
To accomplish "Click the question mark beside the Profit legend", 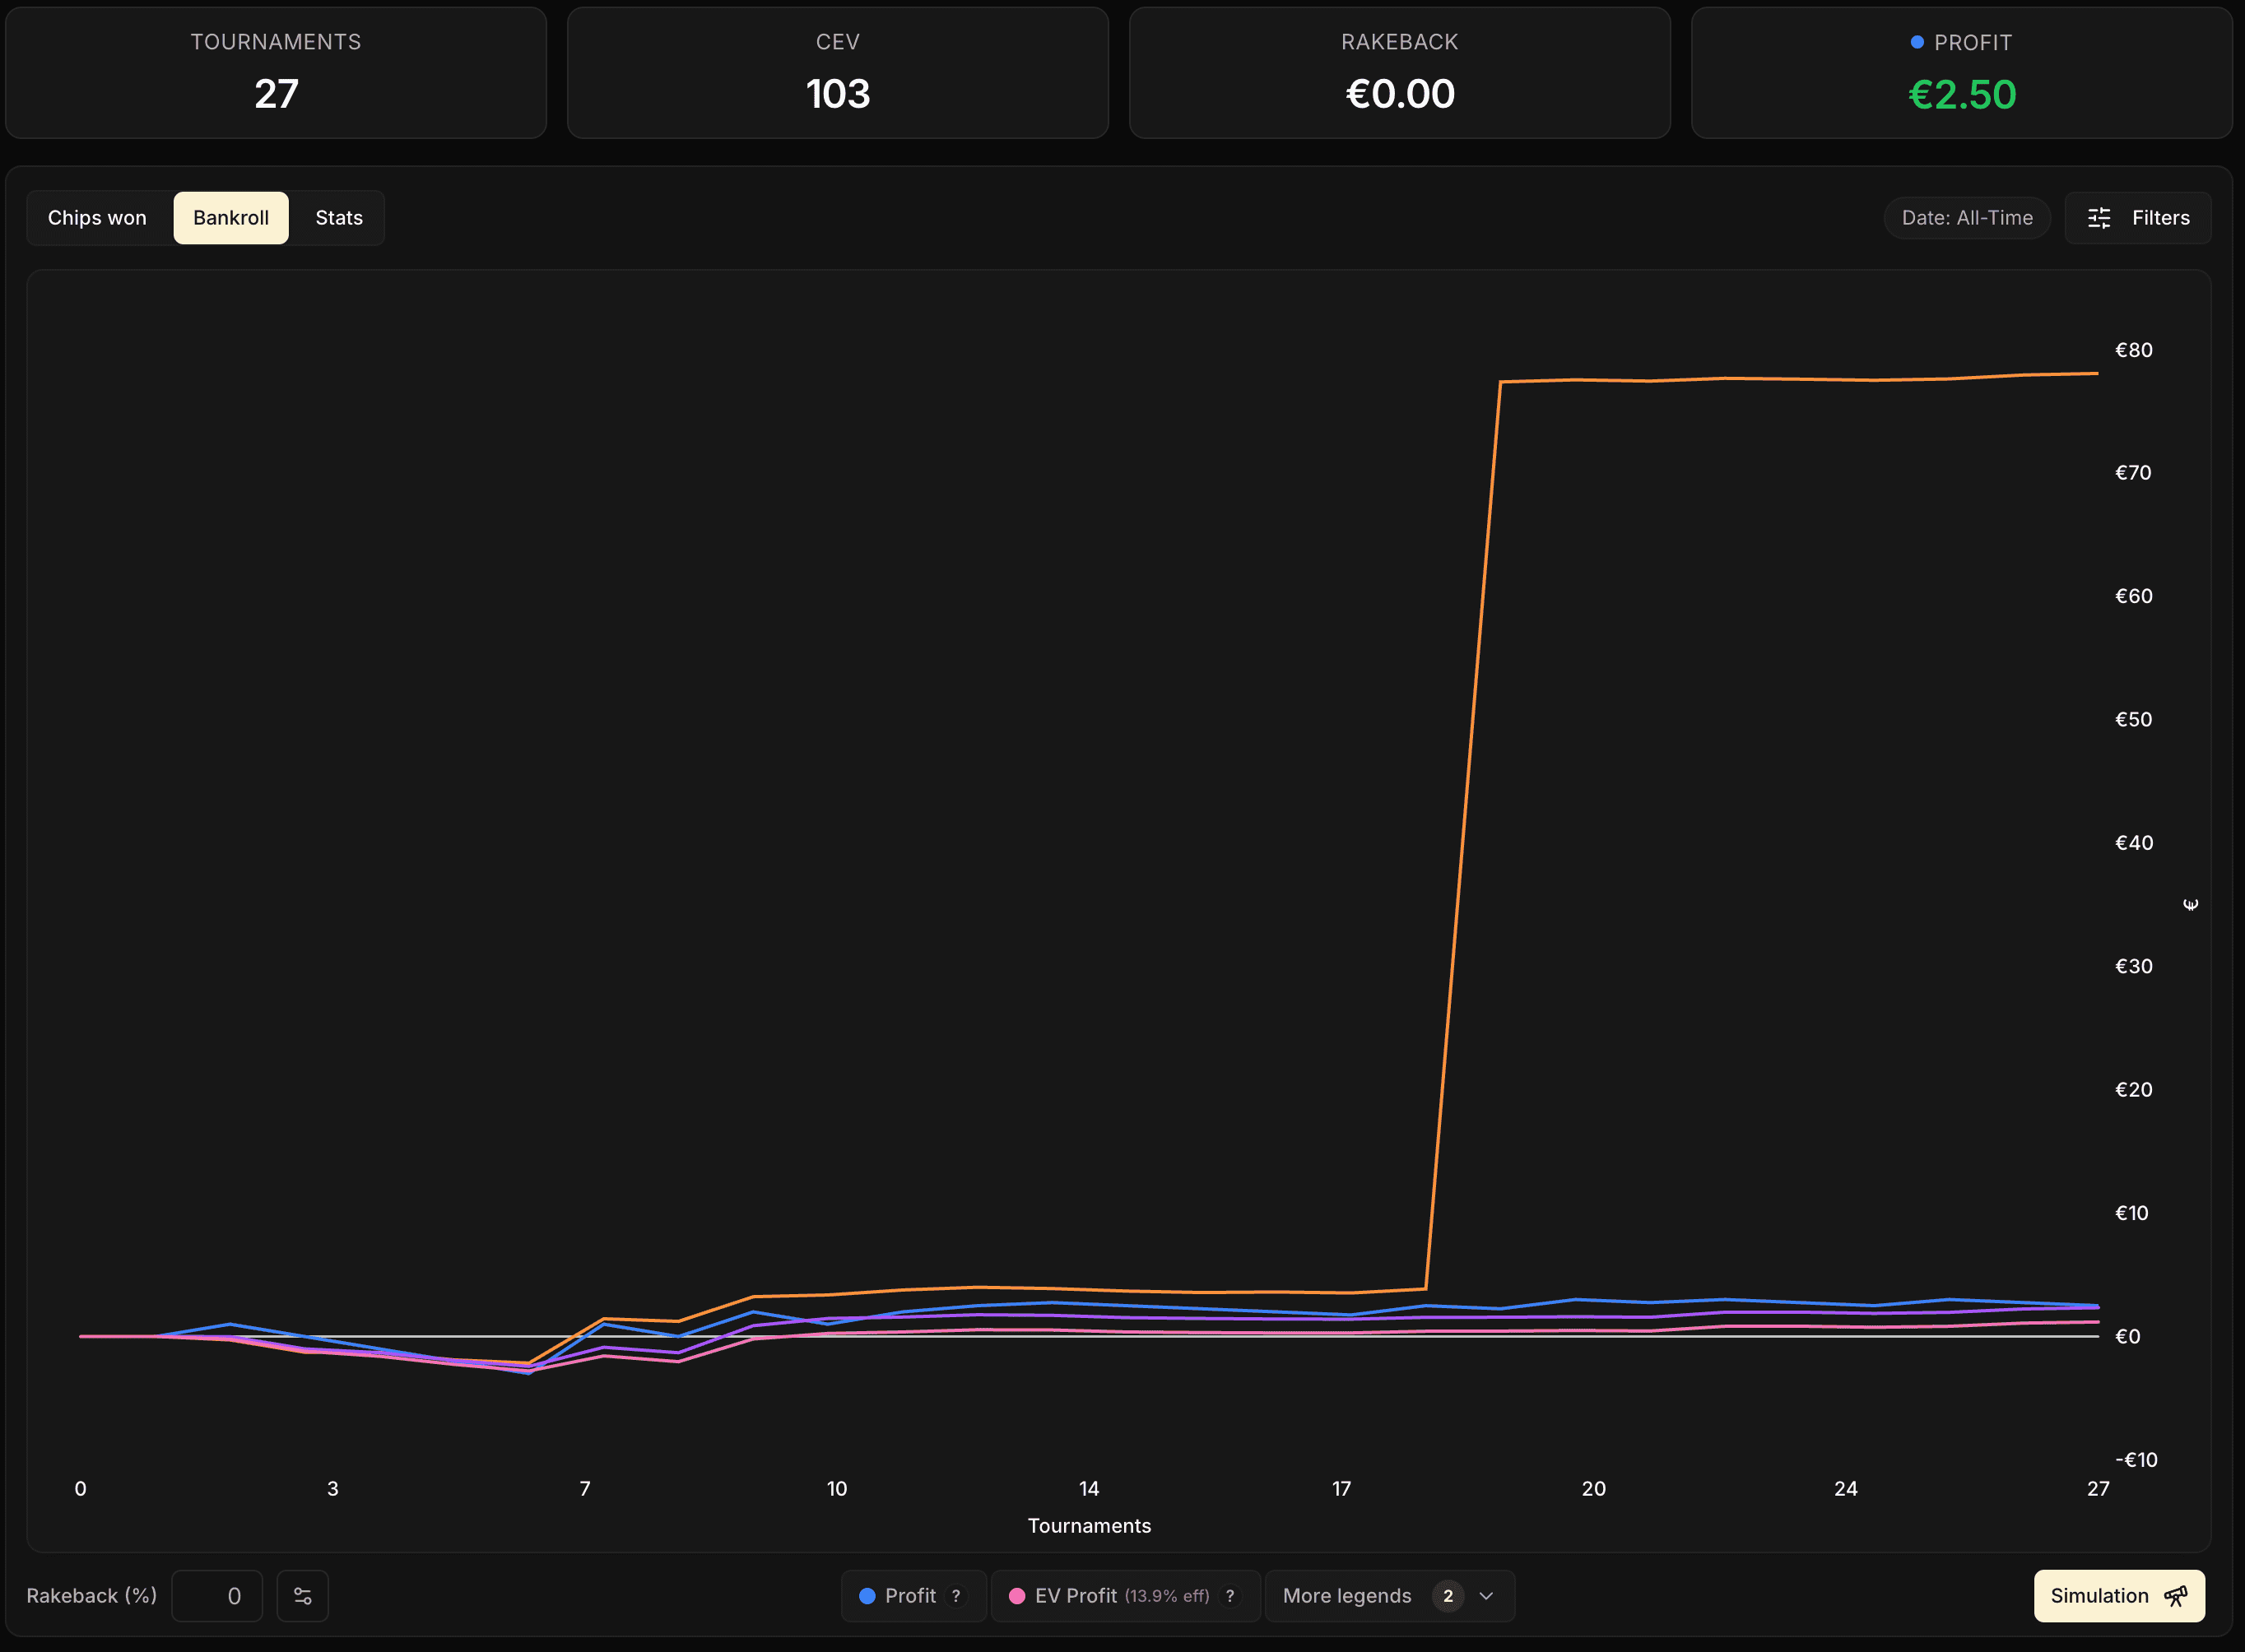I will coord(956,1596).
